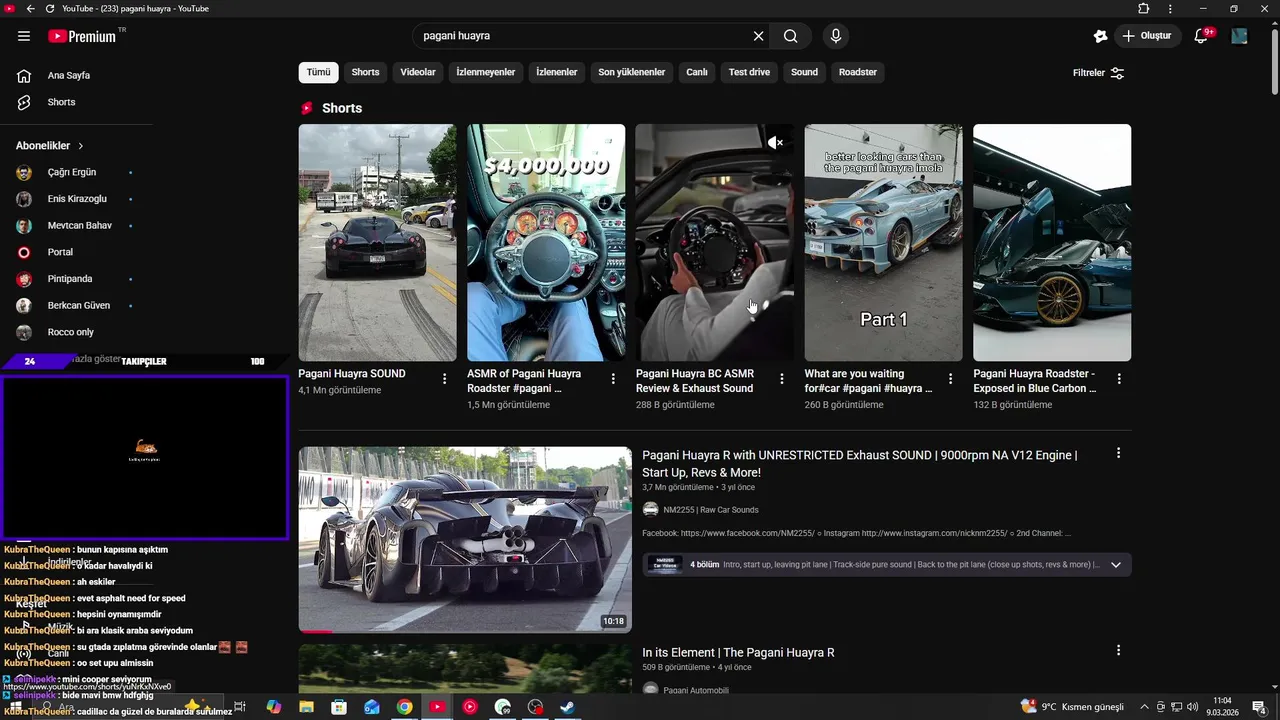Select the Son yüklenenler chip
This screenshot has height=720, width=1280.
point(631,72)
